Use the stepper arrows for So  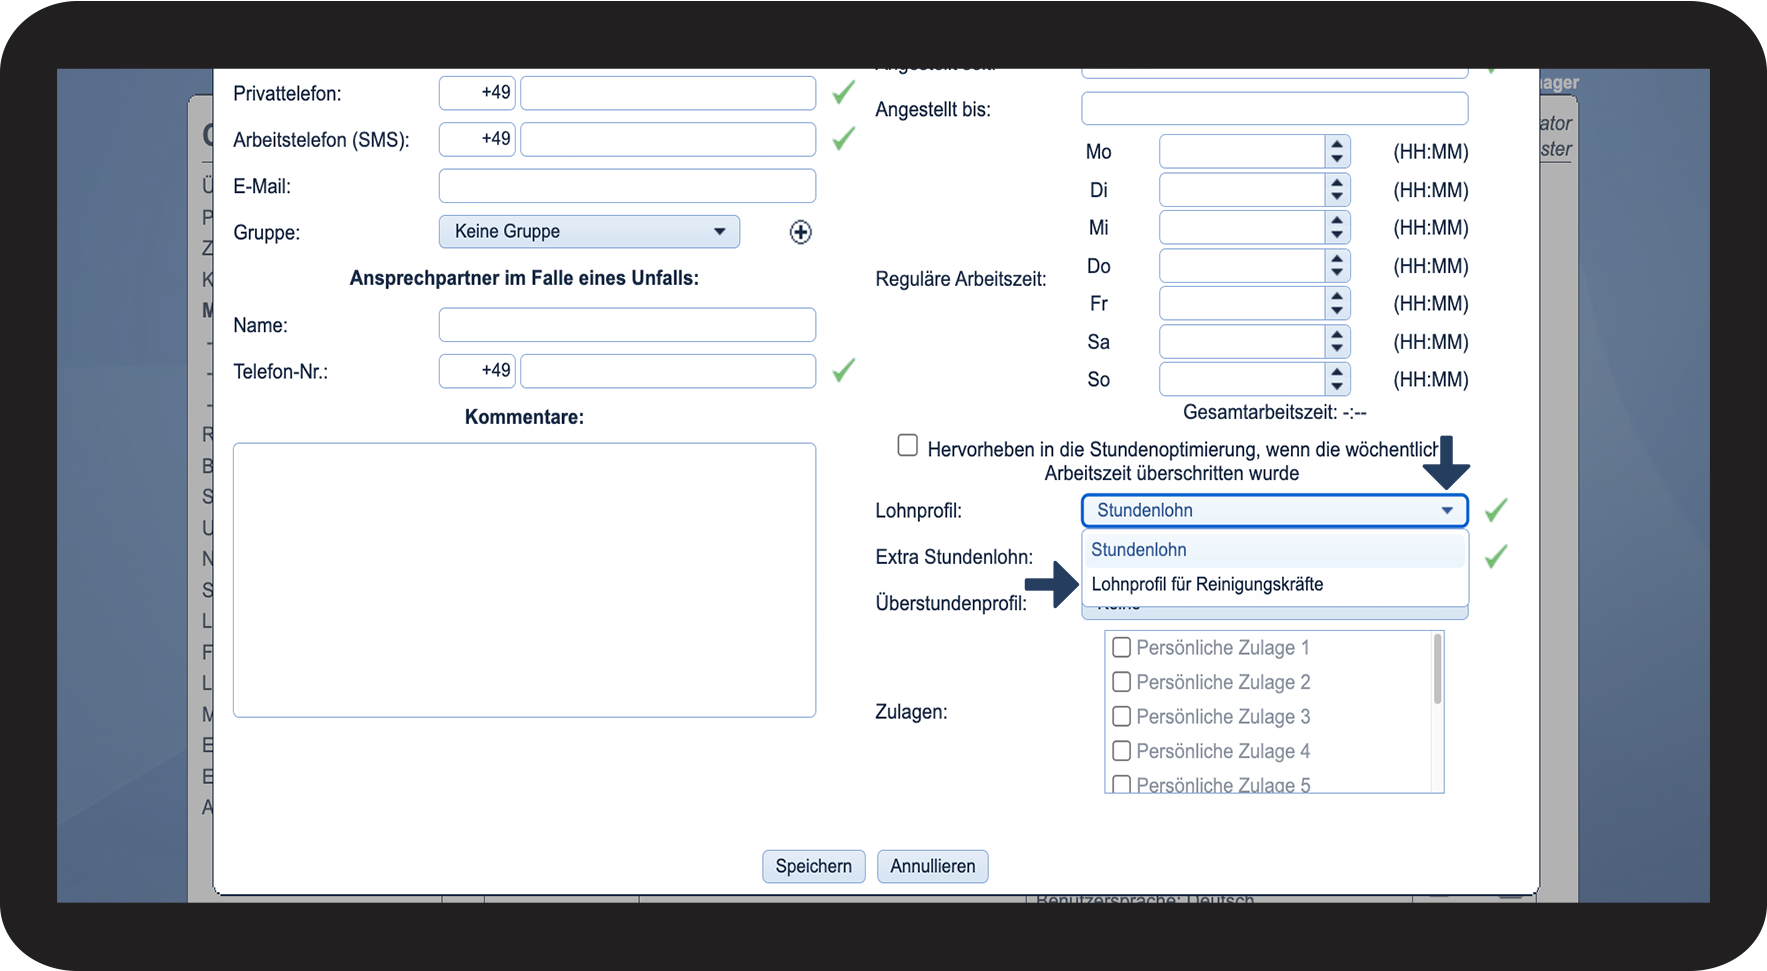coord(1337,379)
